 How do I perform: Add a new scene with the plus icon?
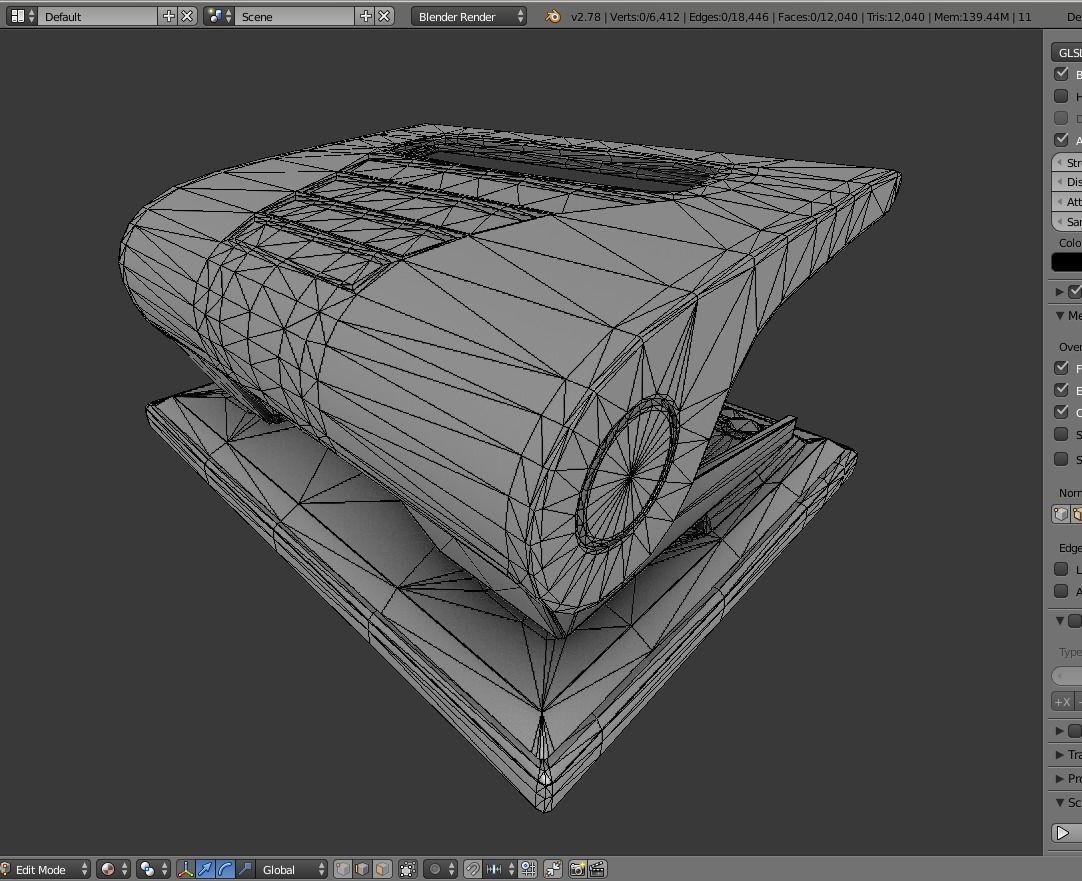coord(365,16)
